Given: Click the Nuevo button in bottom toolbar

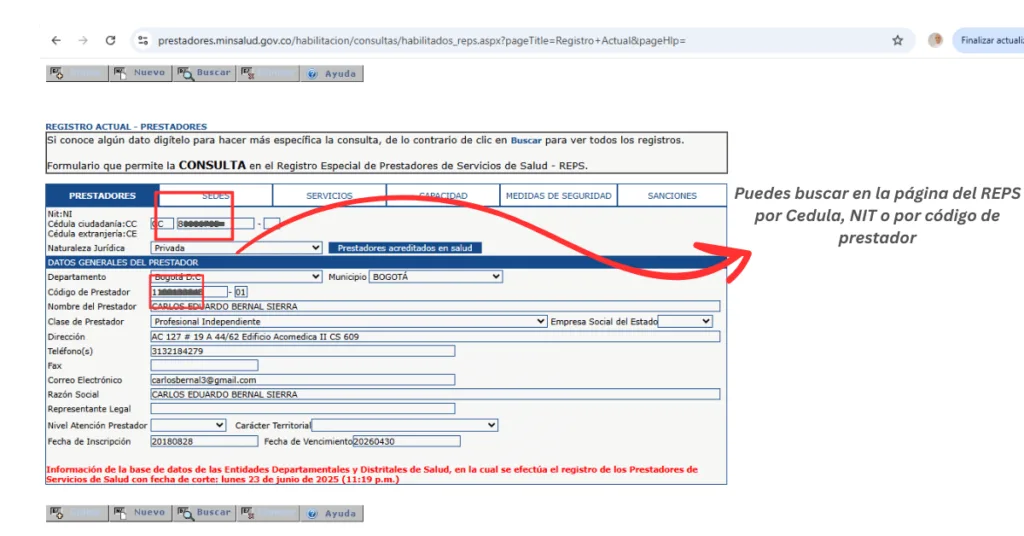Looking at the screenshot, I should 139,513.
